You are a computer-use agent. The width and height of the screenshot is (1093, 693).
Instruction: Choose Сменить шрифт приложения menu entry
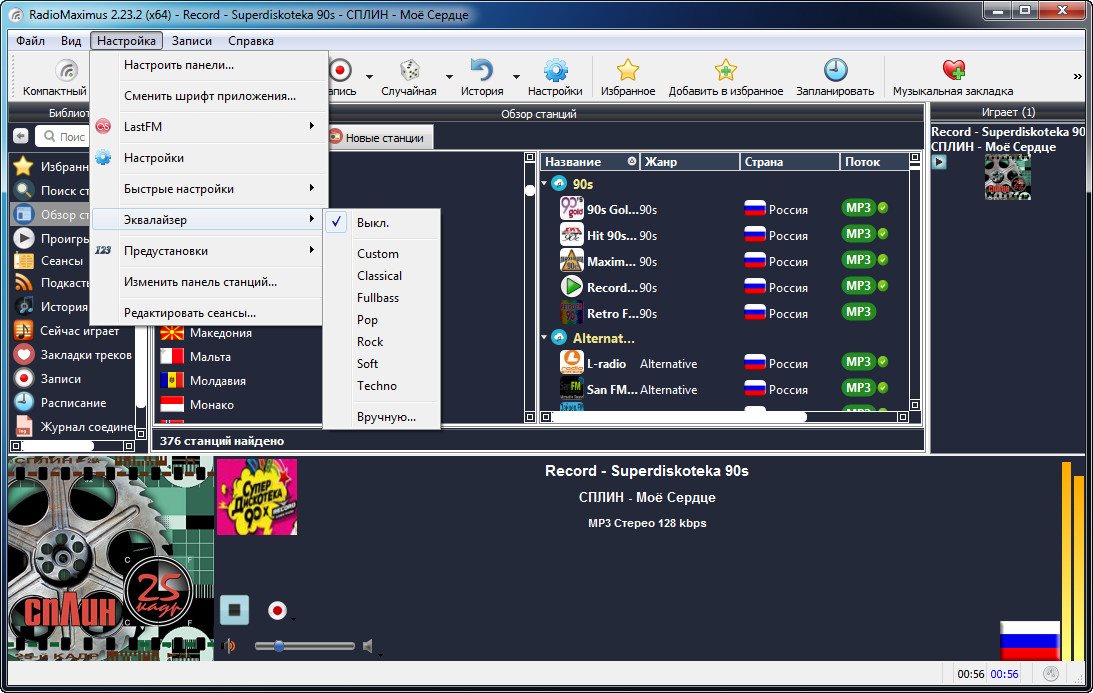point(209,96)
